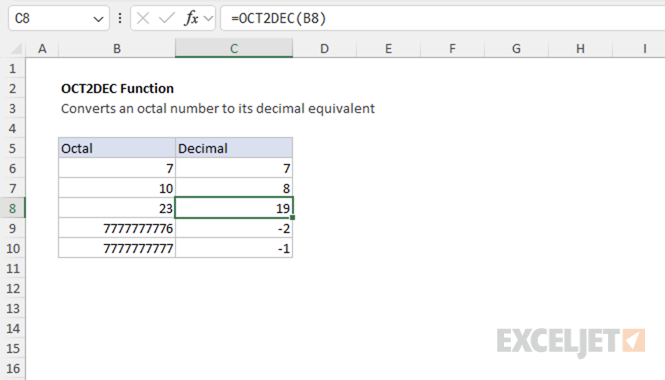The image size is (665, 380).
Task: Select the active cell showing 19
Action: (x=234, y=208)
